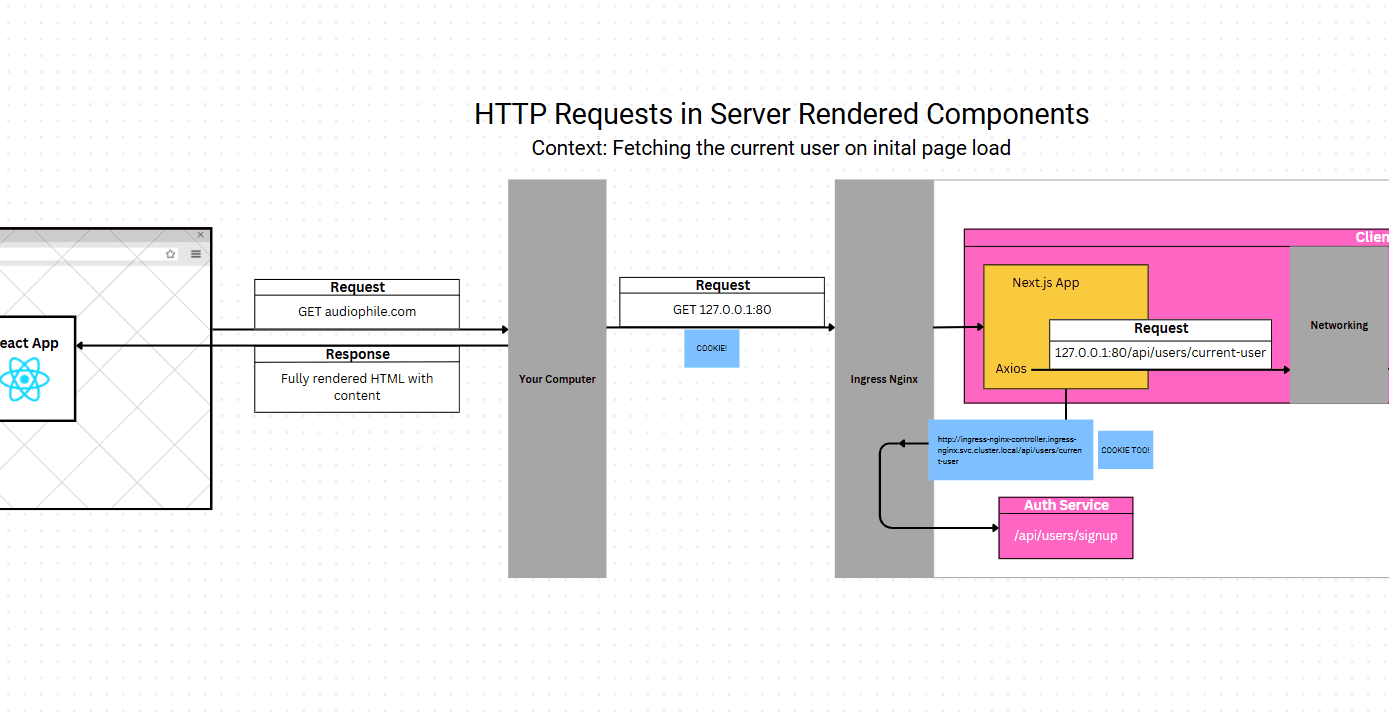Click the pink "Auth Service" header
Screen dimensions: 1389x712
(x=1066, y=505)
